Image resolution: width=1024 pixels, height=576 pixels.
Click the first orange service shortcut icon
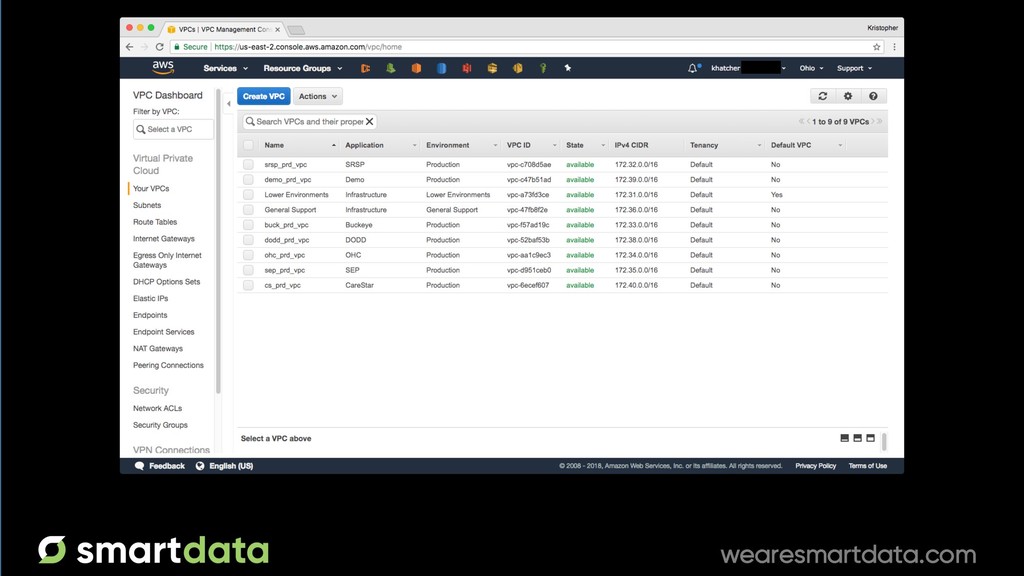click(365, 68)
